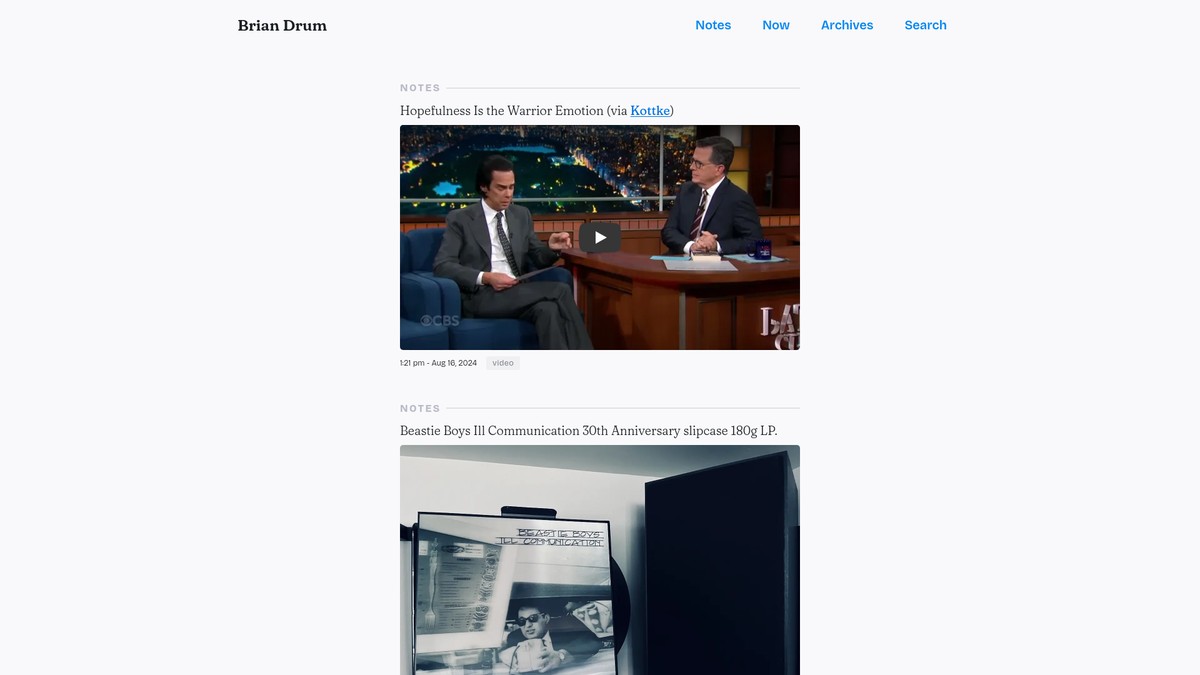Viewport: 1200px width, 675px height.
Task: Click the Beastie Boys Ill Communication post text
Action: click(x=588, y=431)
